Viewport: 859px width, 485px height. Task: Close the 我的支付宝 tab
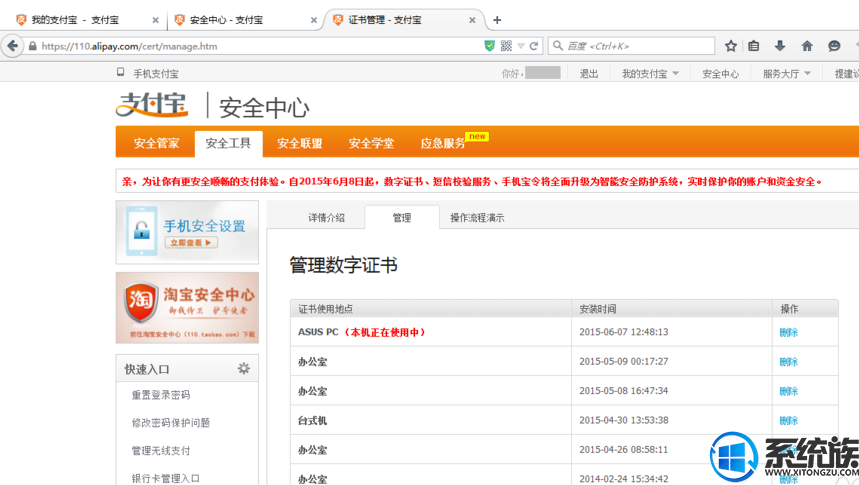click(156, 20)
